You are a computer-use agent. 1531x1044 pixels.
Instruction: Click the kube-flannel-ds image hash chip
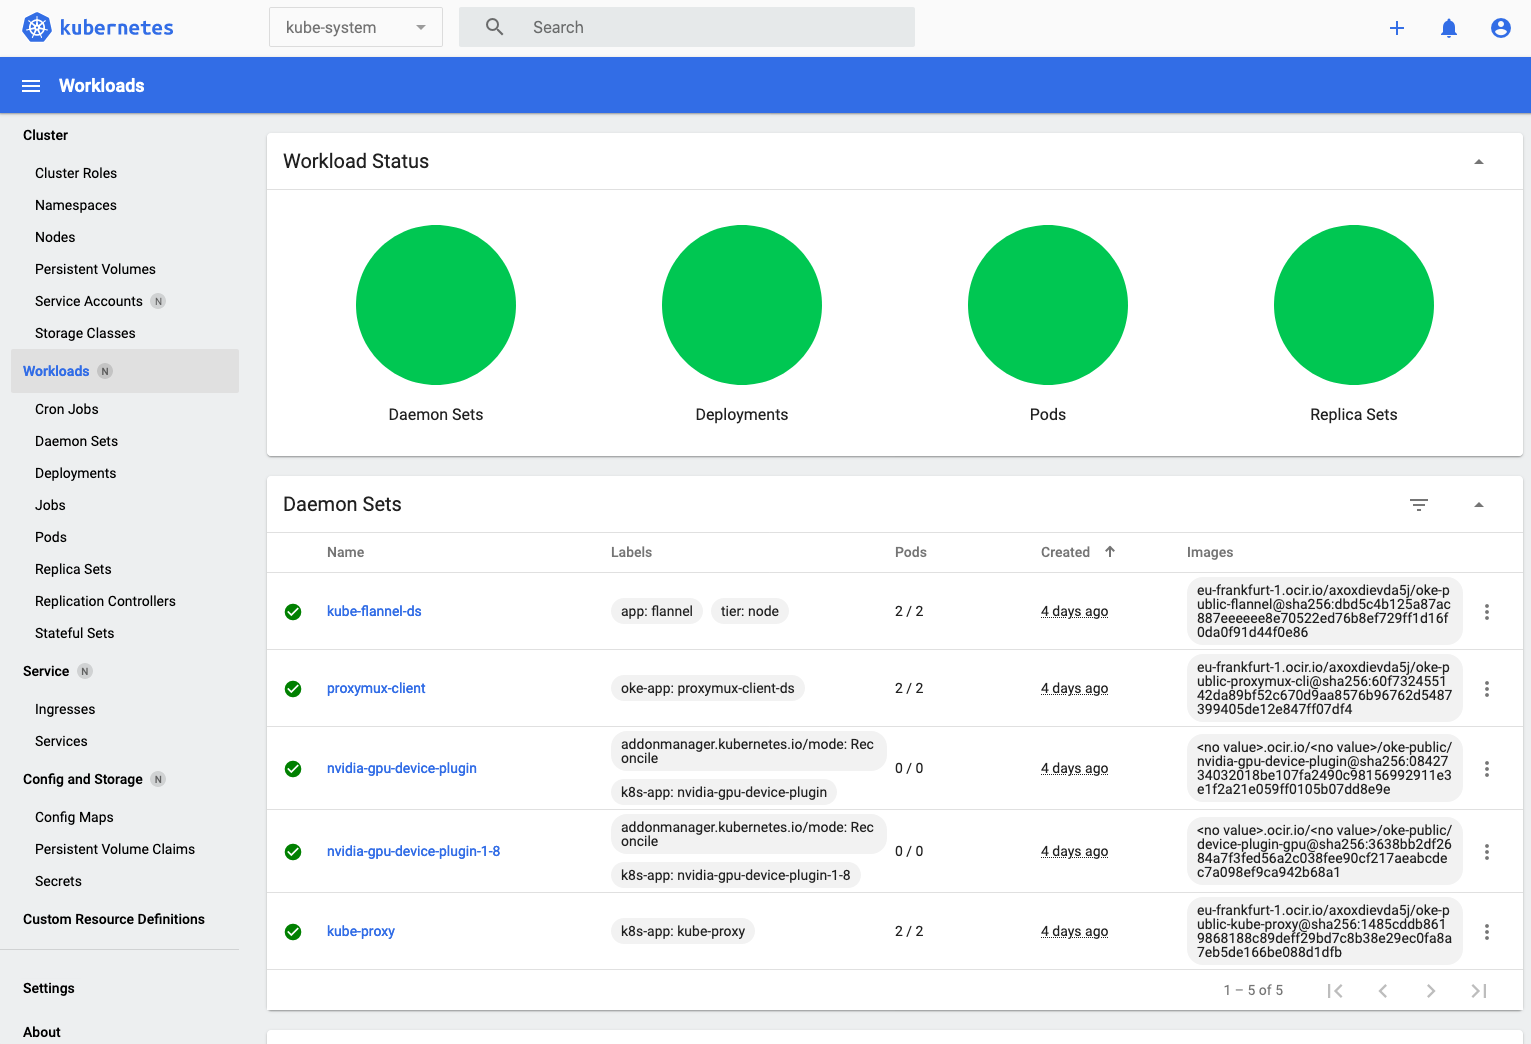1324,611
